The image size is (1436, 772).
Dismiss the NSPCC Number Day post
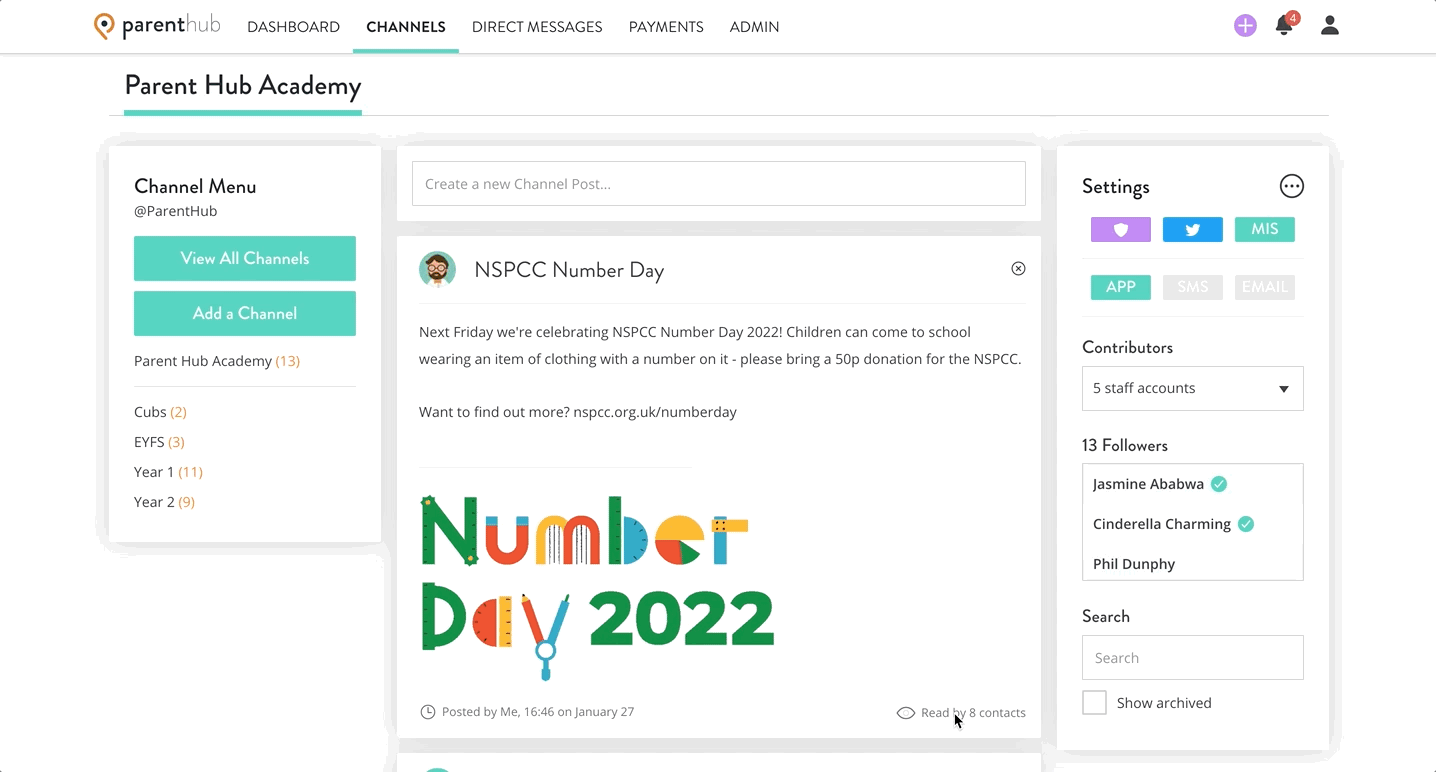pos(1018,268)
